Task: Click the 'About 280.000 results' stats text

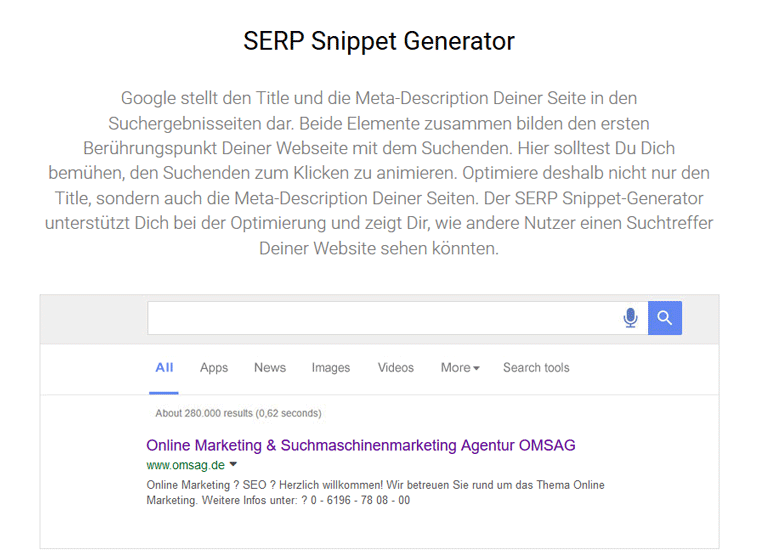Action: 238,413
